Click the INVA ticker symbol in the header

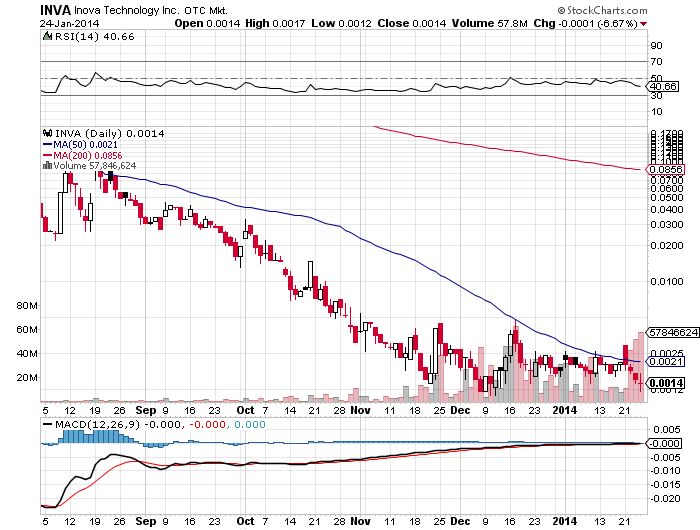[x=55, y=10]
